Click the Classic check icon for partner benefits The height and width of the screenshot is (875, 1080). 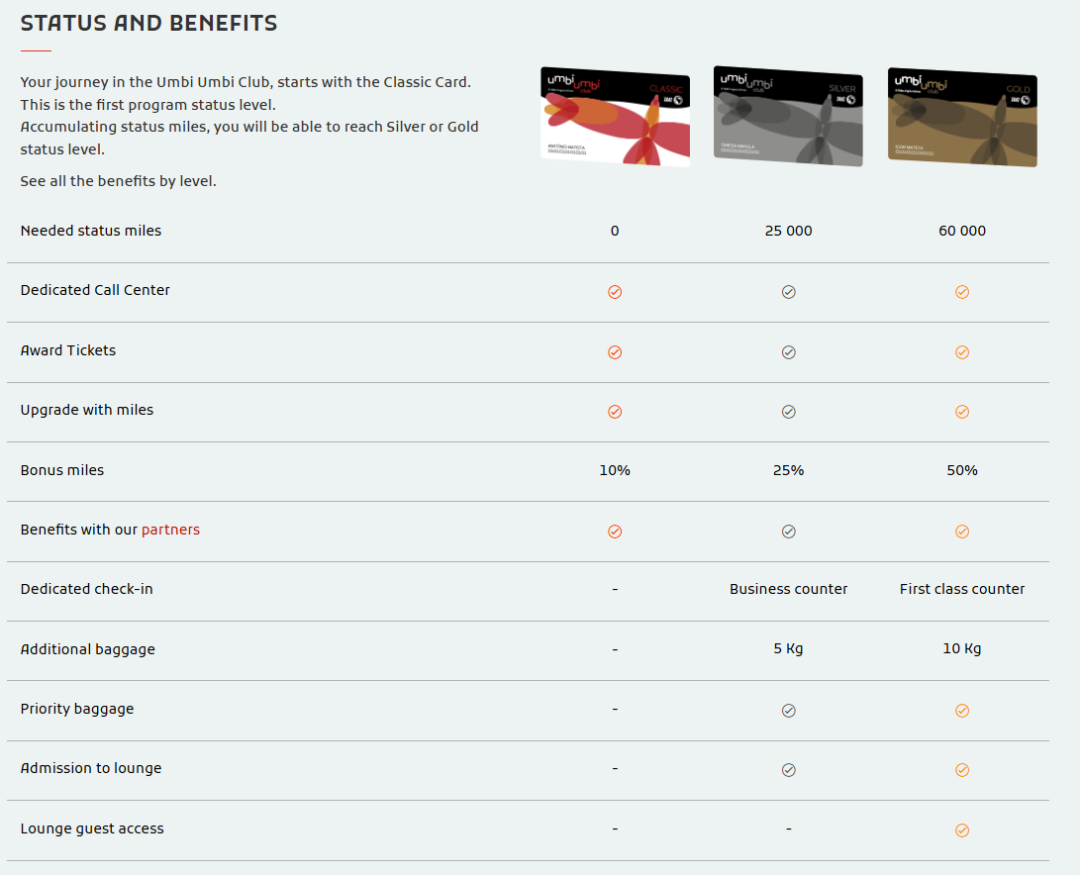coord(614,531)
